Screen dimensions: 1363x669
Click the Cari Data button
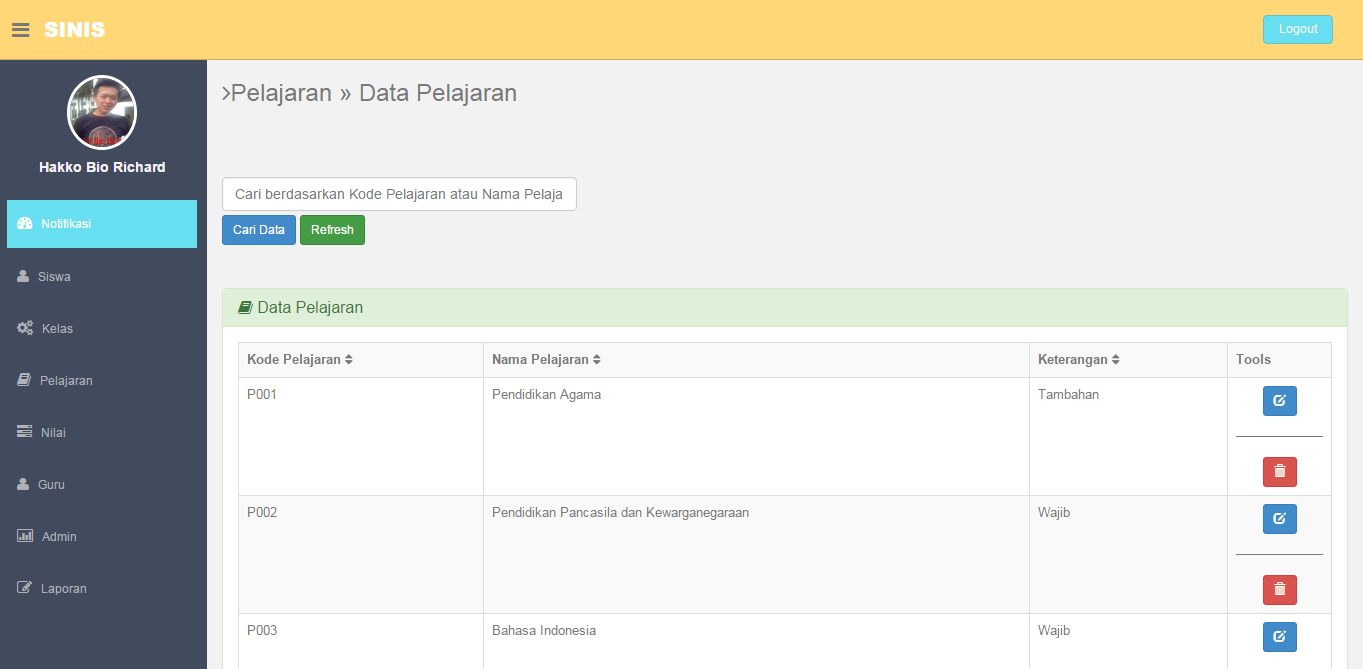pos(259,230)
